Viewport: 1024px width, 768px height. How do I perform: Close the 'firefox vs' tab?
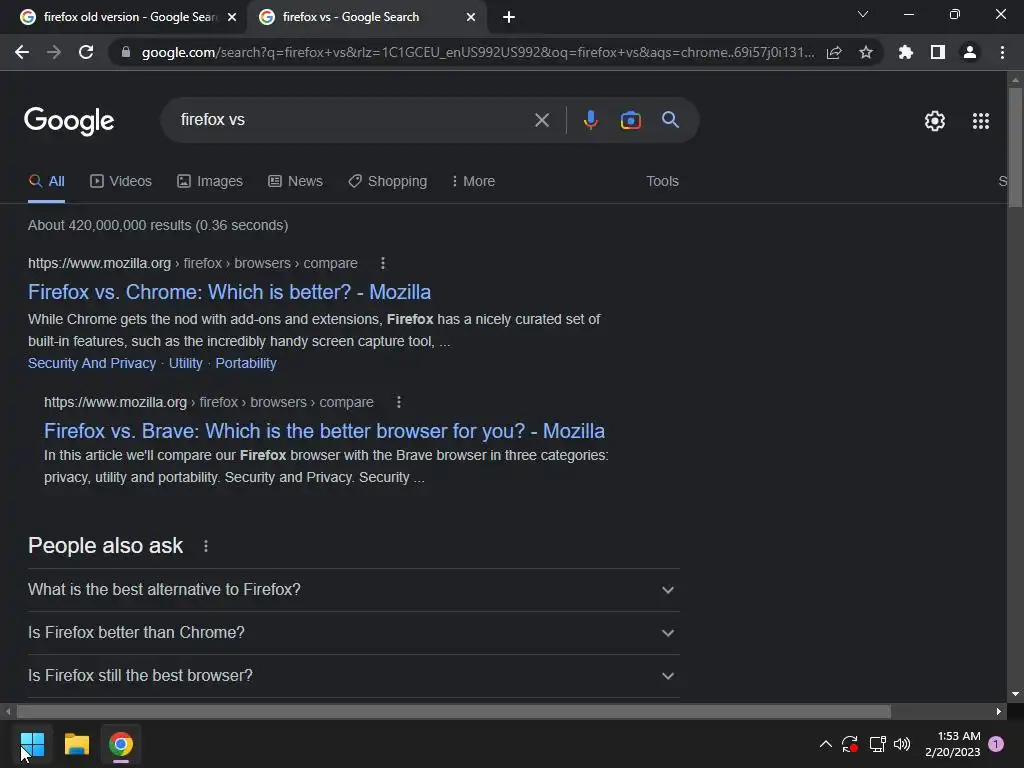click(x=471, y=17)
